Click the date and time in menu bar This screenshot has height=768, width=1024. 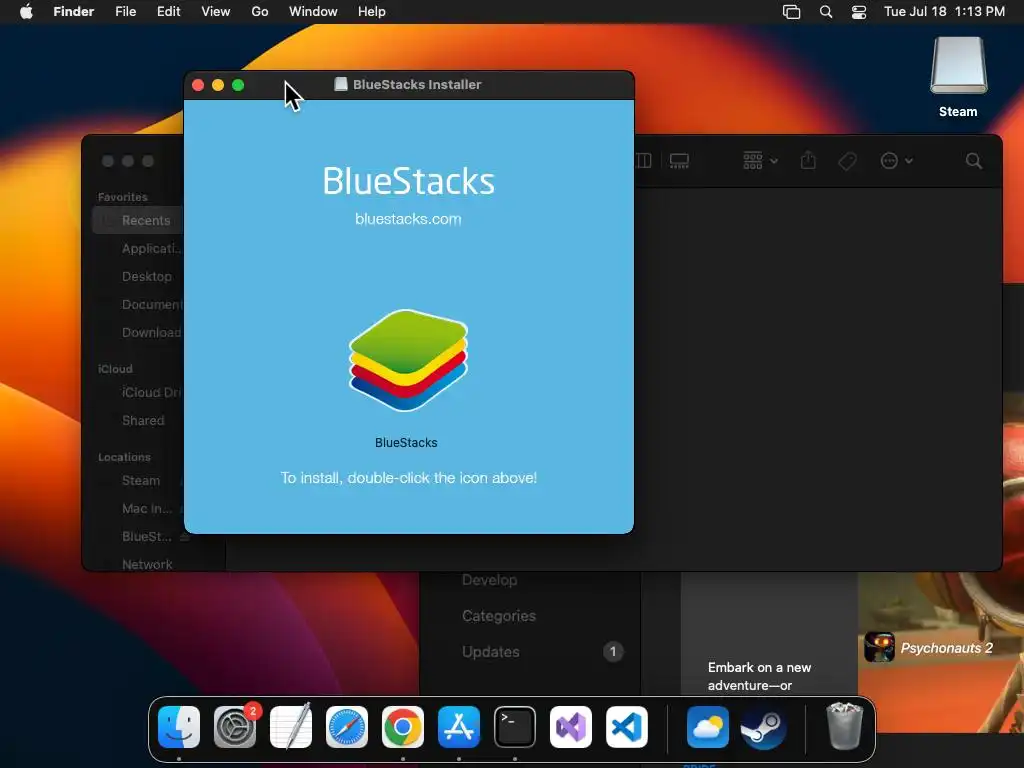(944, 12)
